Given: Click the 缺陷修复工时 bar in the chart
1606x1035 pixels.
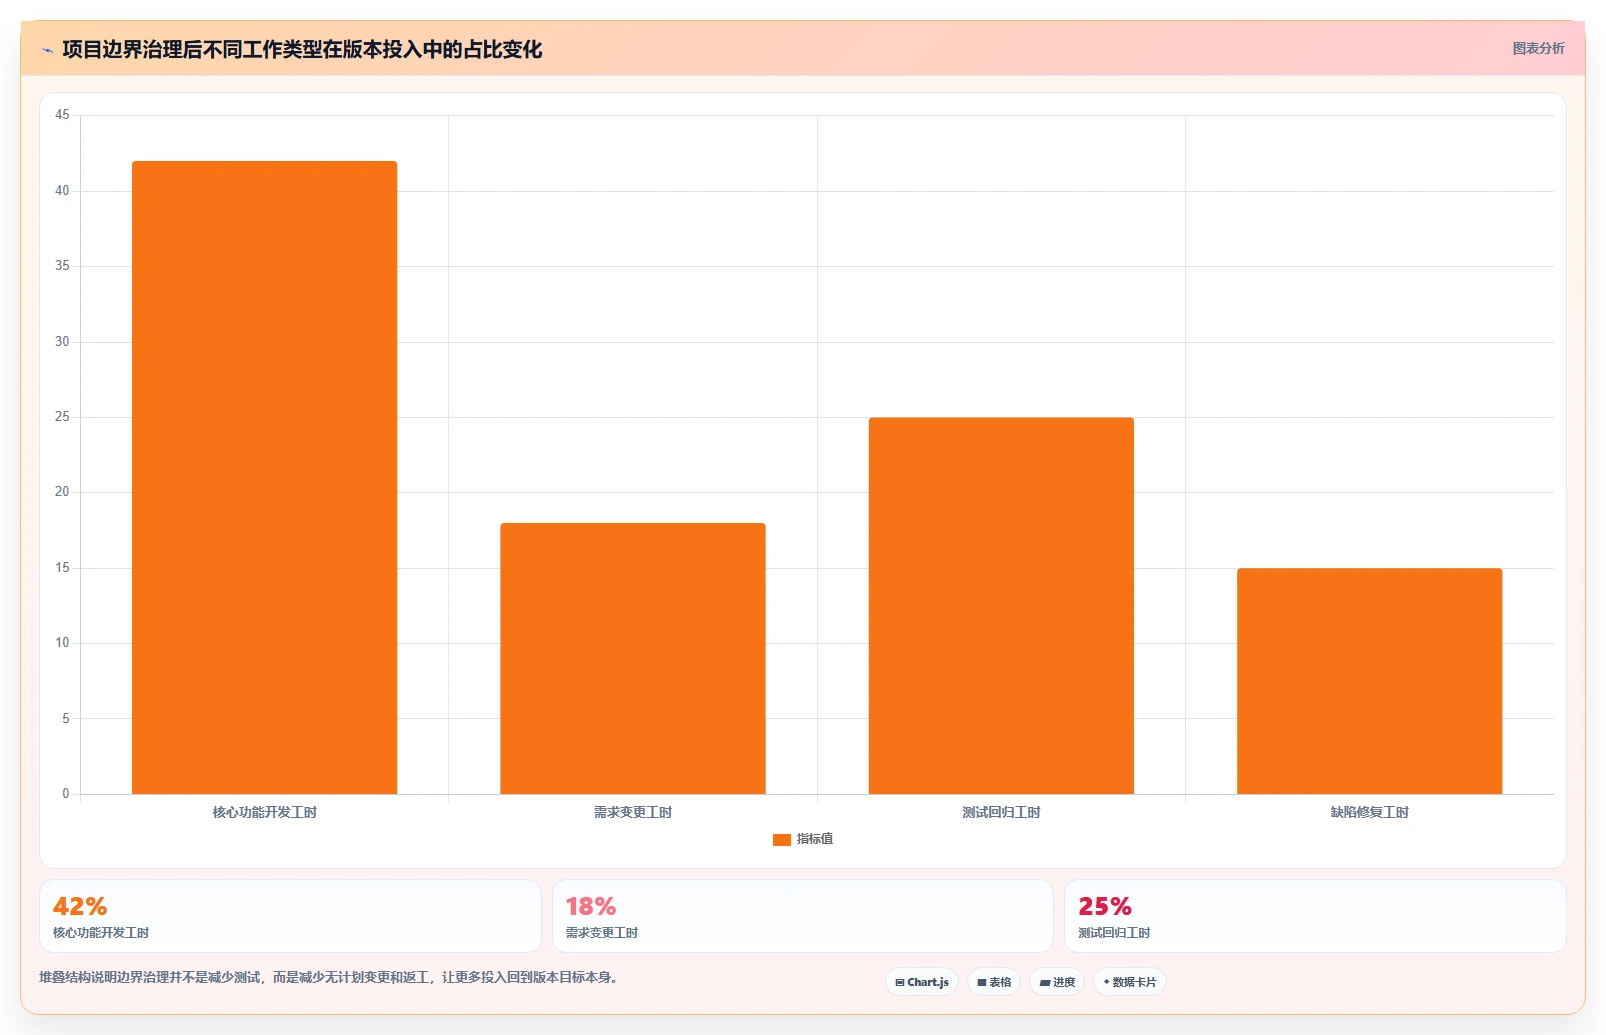Looking at the screenshot, I should pos(1370,681).
